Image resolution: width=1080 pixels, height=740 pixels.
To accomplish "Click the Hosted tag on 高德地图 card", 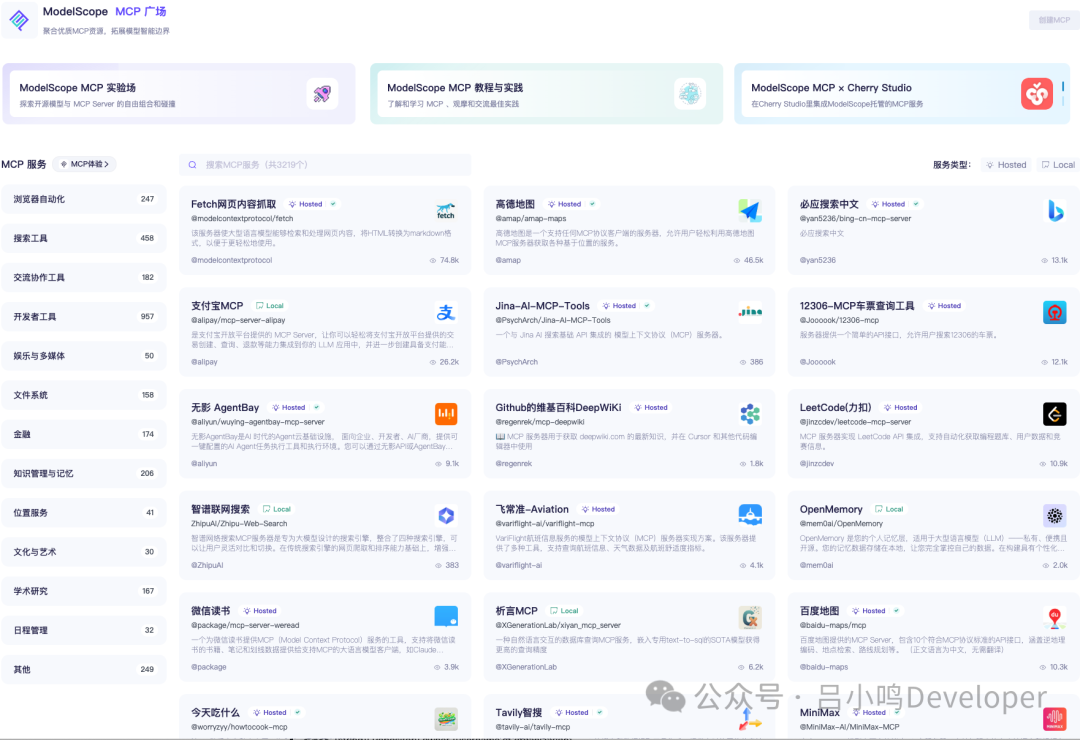I will [x=565, y=204].
